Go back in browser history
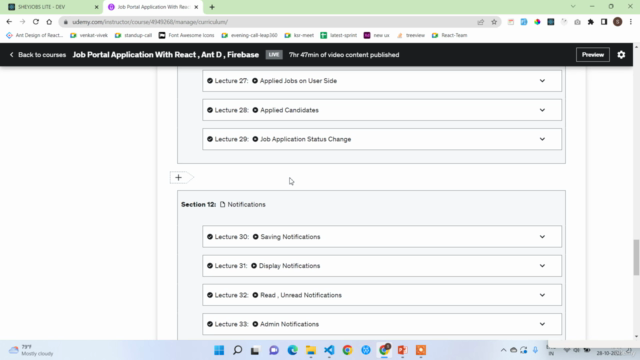Viewport: 640px width, 360px height. point(9,22)
